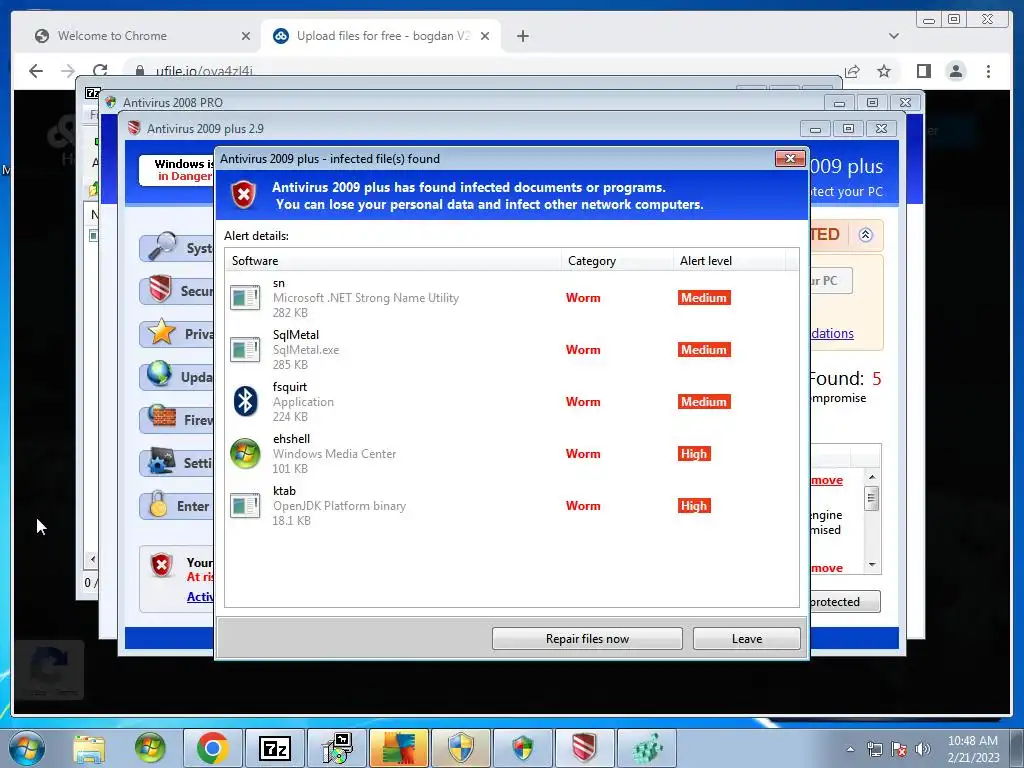Click the 'OpenJDK Platform binary' description text
Image resolution: width=1024 pixels, height=768 pixels.
(x=339, y=506)
